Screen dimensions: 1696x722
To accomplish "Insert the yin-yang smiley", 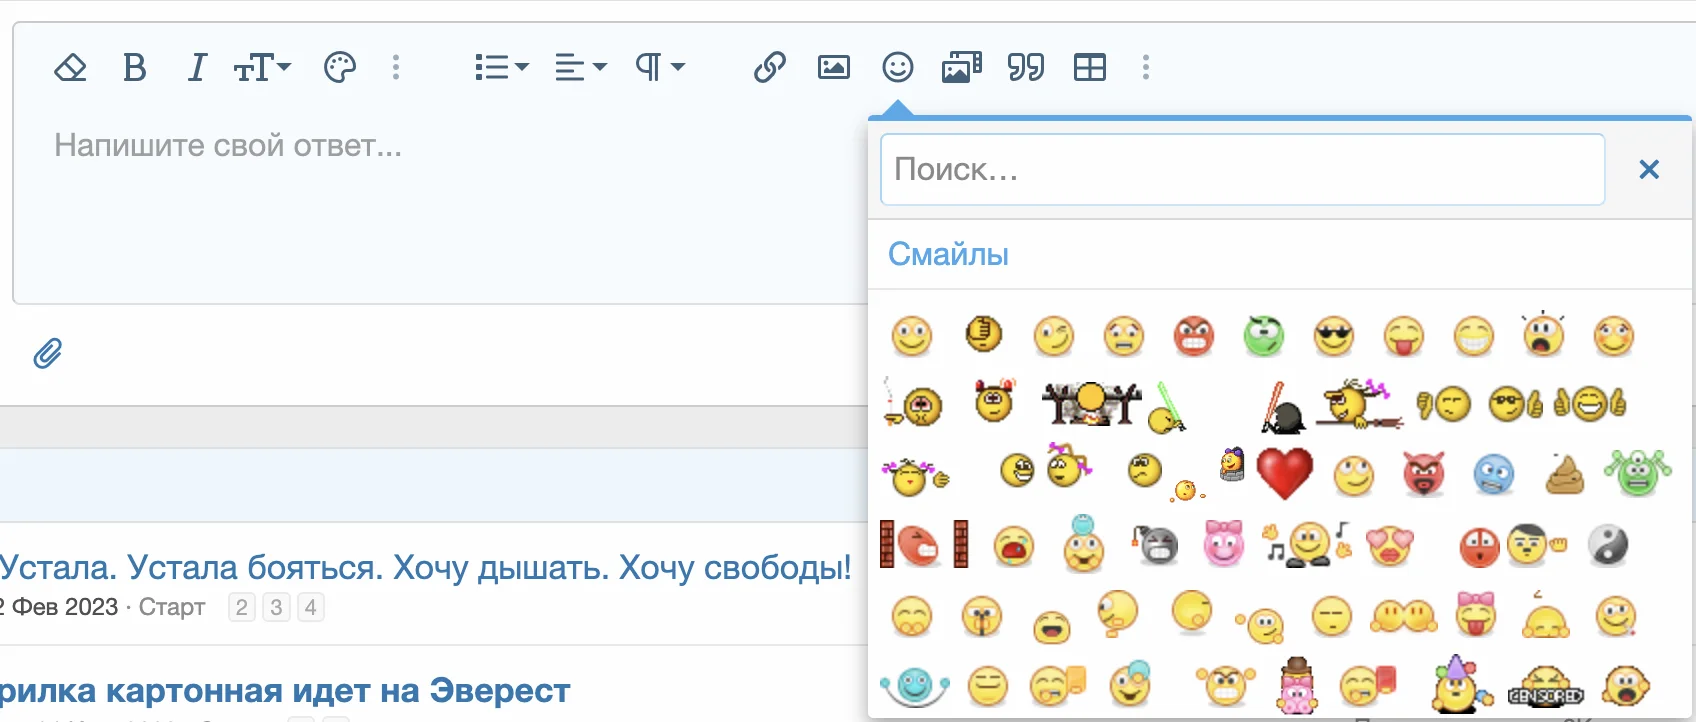I will [1608, 545].
